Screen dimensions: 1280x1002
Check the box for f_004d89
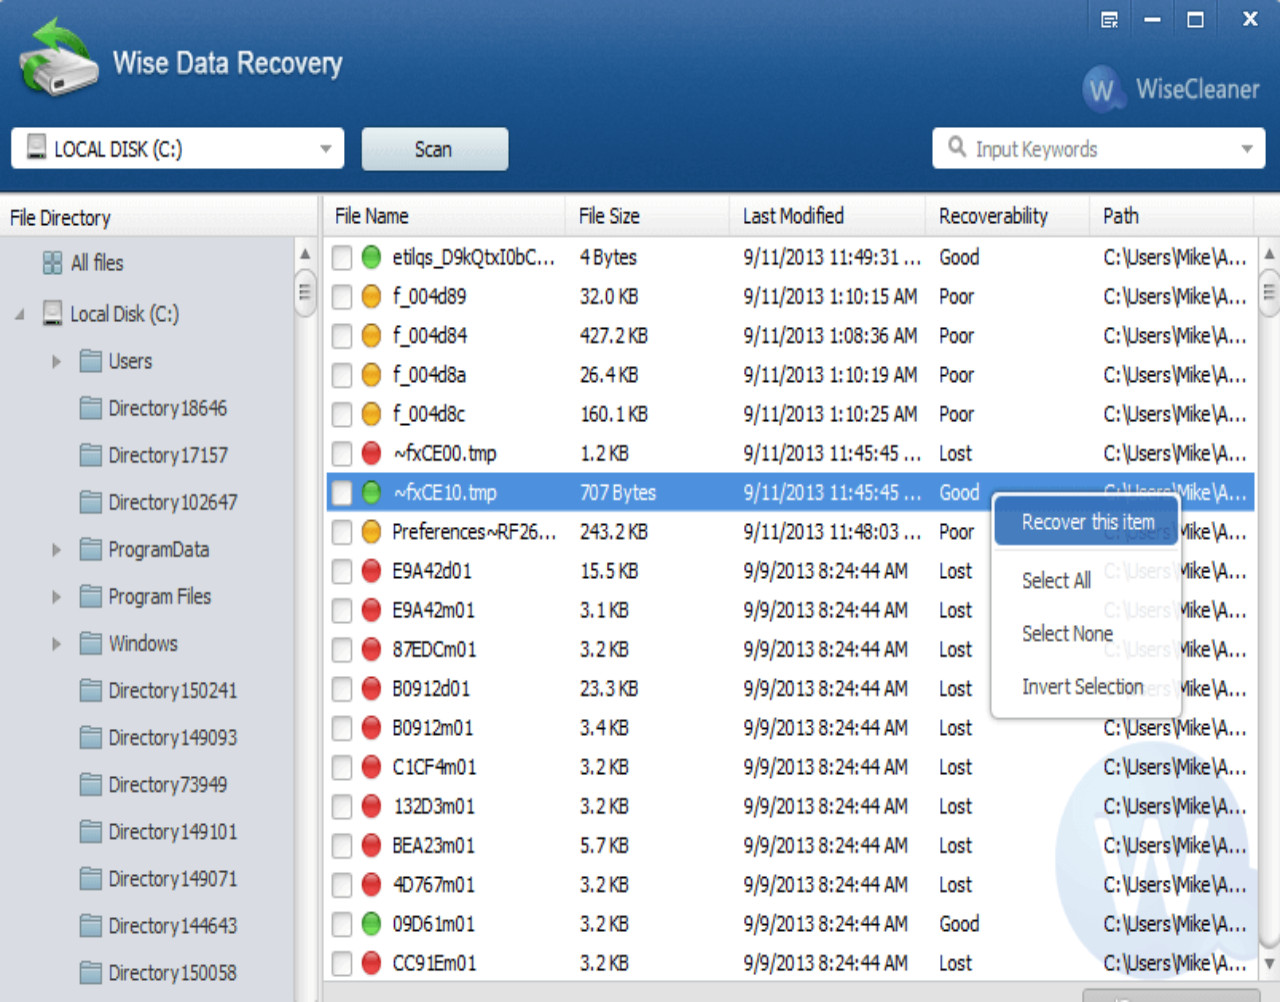click(x=342, y=296)
